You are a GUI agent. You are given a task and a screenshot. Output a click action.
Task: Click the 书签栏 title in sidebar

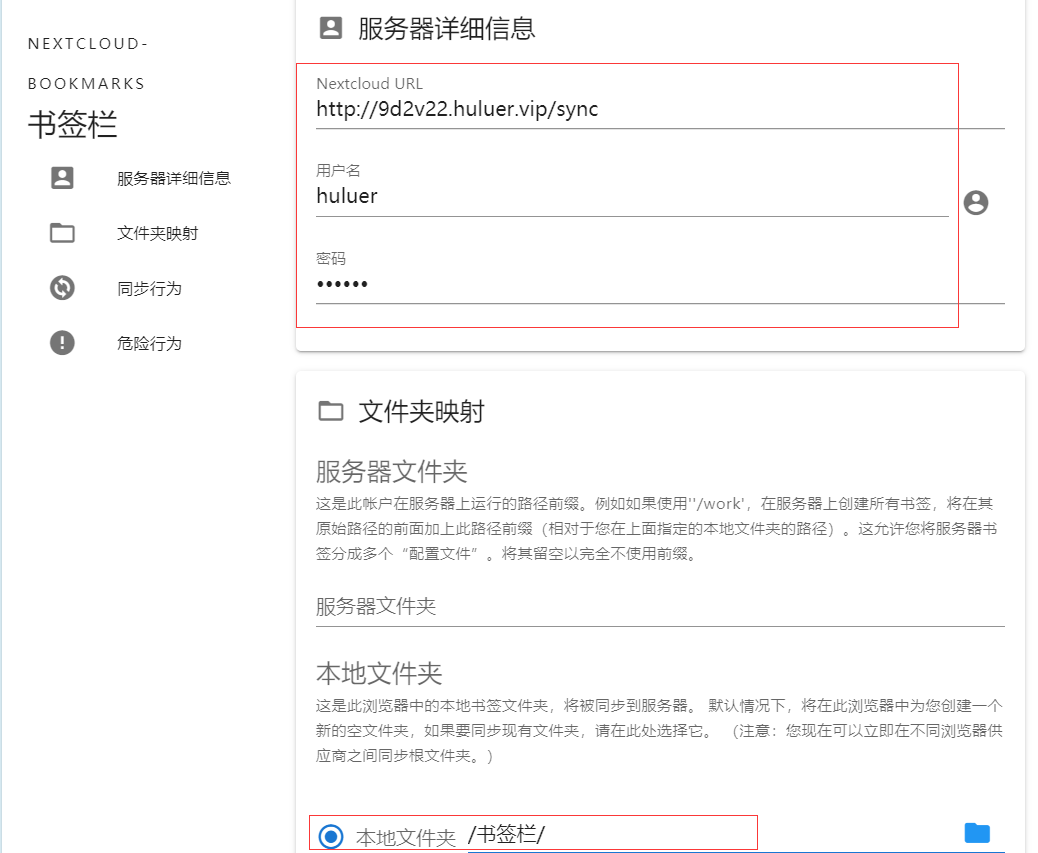click(x=73, y=124)
